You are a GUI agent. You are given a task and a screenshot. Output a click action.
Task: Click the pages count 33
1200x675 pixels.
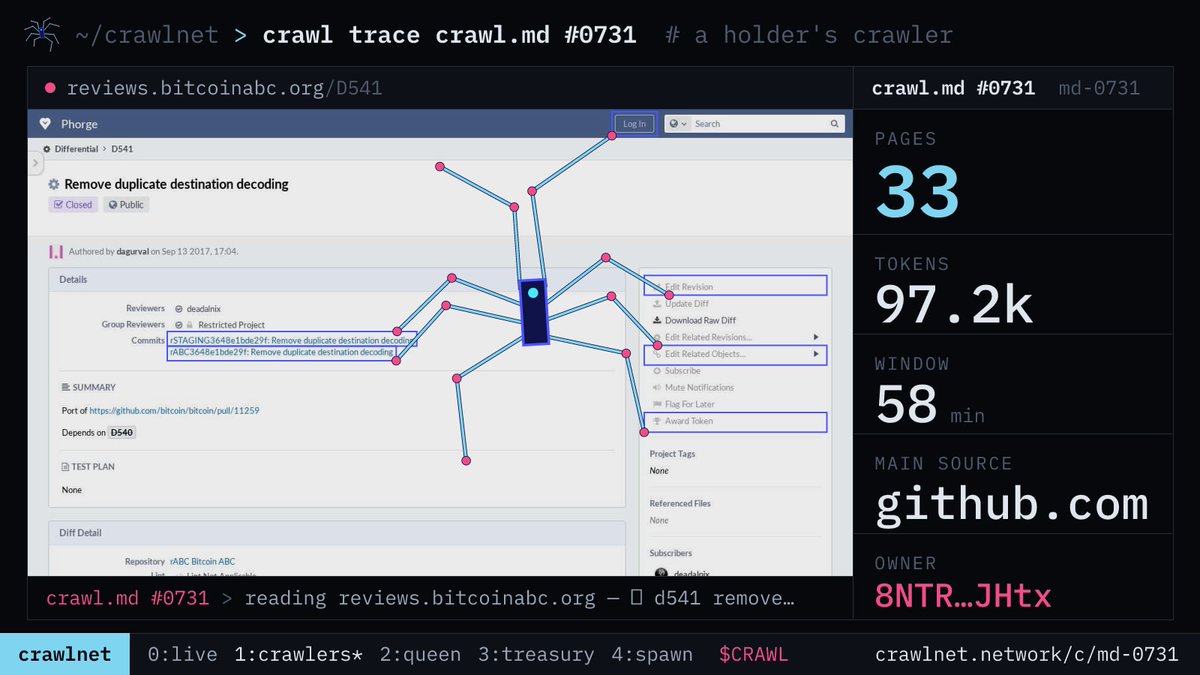coord(918,191)
